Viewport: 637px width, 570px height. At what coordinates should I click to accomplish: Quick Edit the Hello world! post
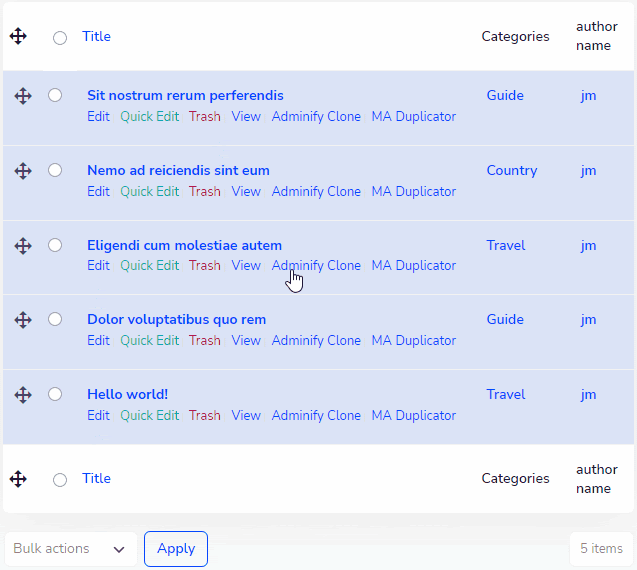149,416
